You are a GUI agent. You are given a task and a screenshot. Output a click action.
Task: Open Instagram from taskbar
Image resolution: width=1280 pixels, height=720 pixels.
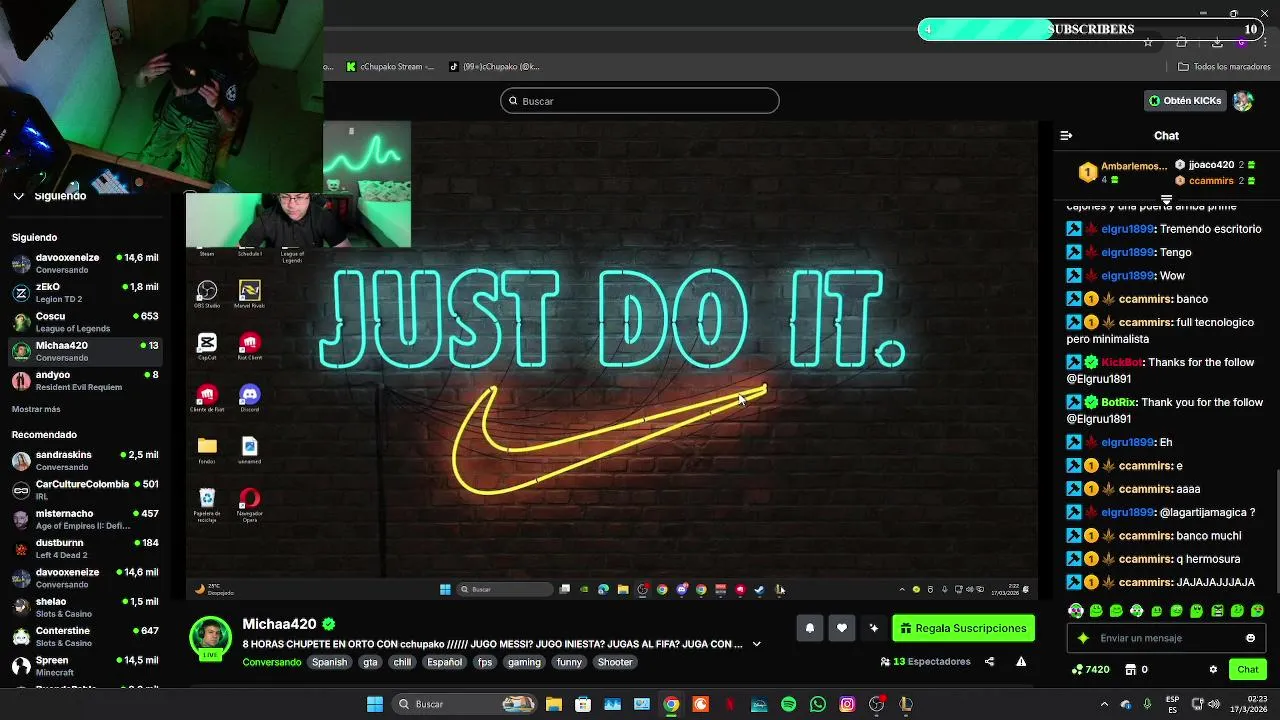click(x=847, y=704)
